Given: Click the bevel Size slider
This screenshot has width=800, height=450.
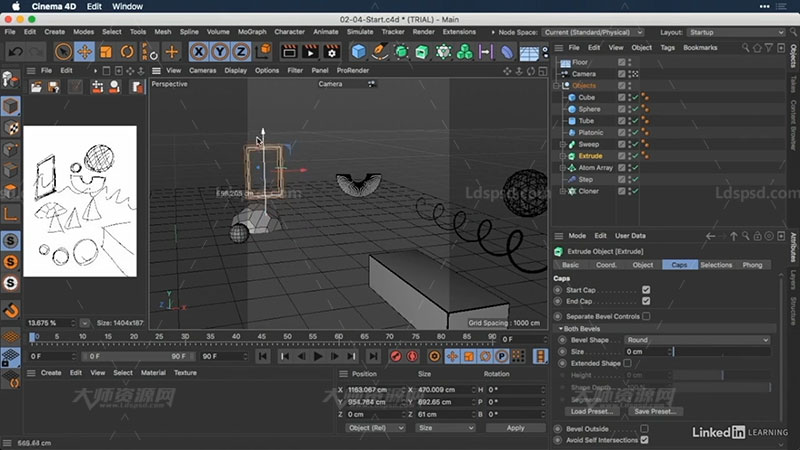Looking at the screenshot, I should 720,352.
